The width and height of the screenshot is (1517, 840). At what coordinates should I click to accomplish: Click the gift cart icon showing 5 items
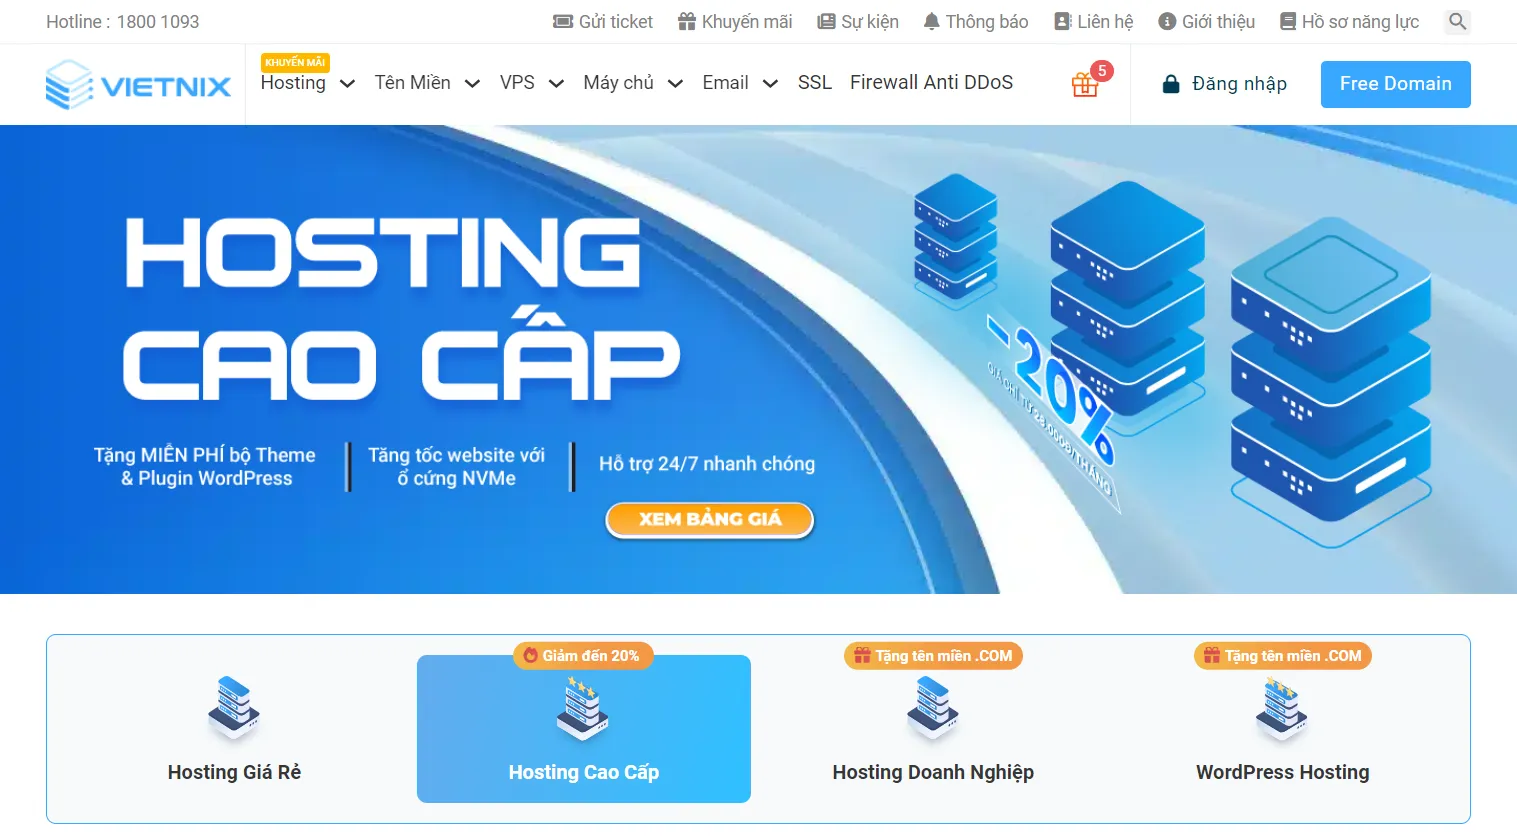coord(1087,84)
